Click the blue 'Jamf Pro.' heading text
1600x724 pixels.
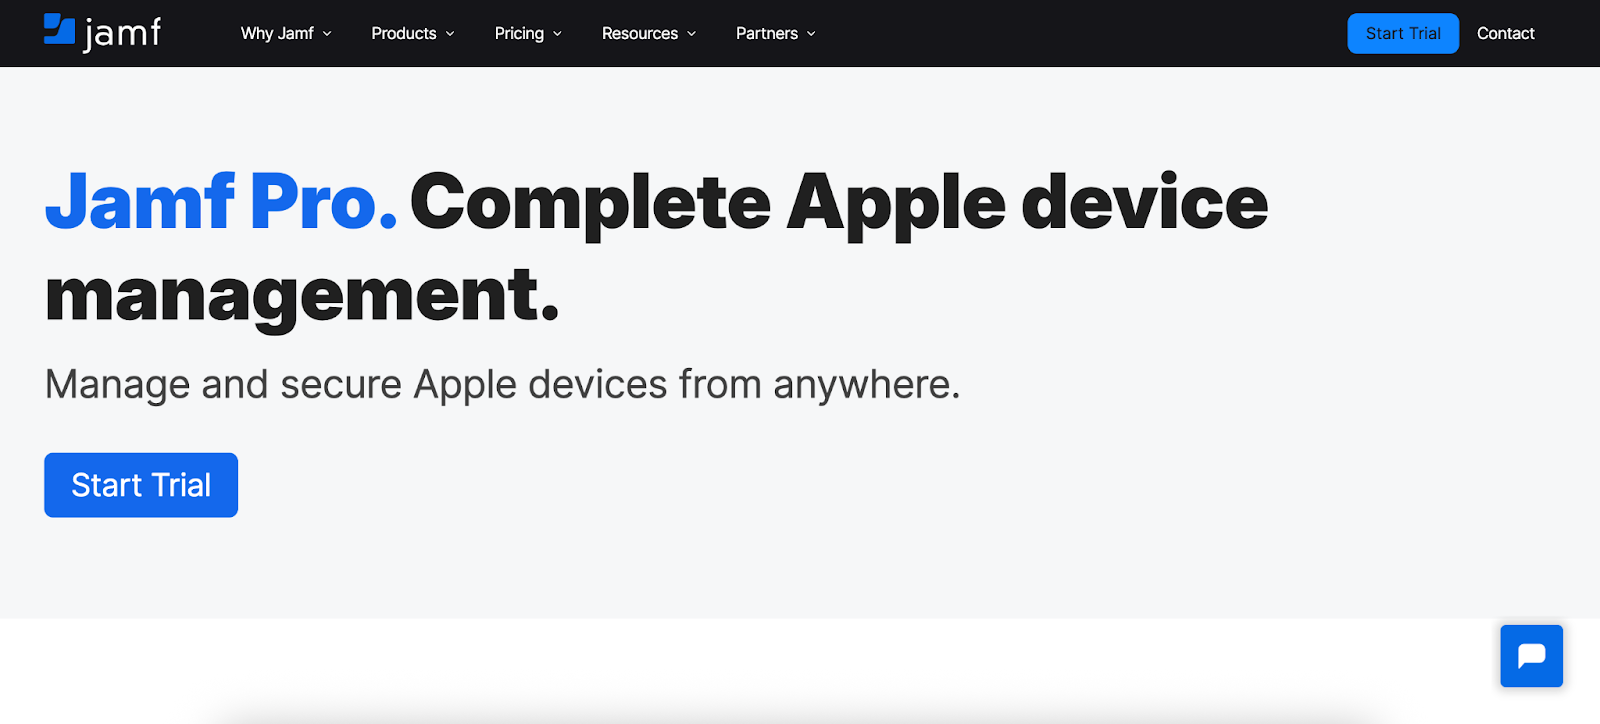[221, 202]
